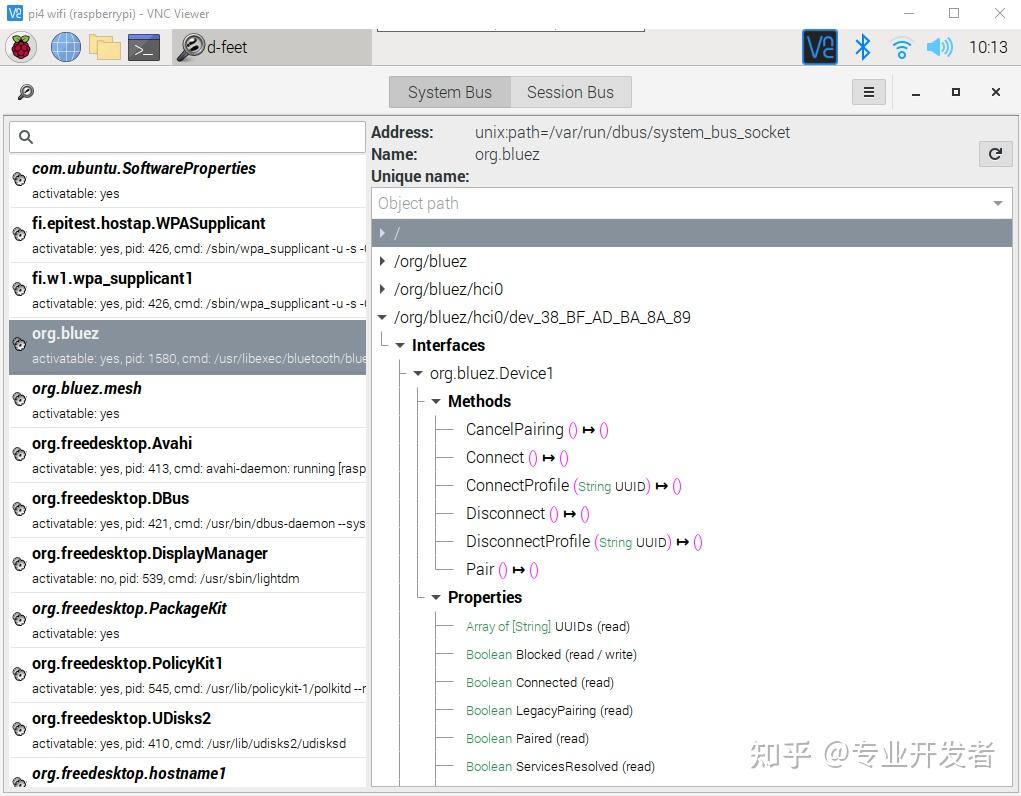Select the Connected boolean property
Viewport: 1021px width, 796px height.
(540, 682)
